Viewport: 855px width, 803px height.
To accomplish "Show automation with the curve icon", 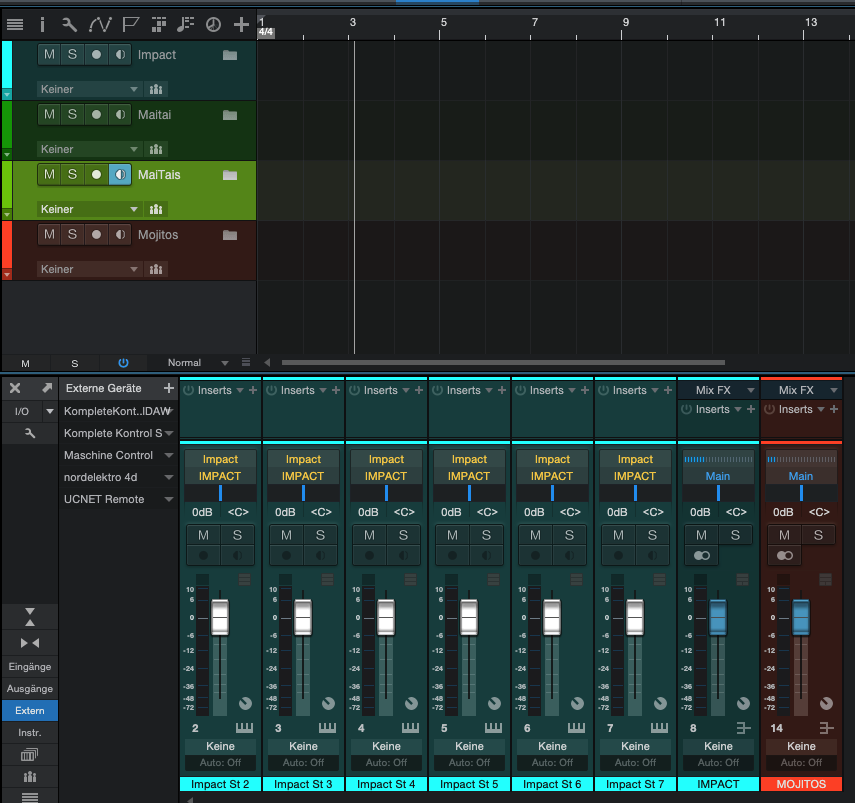I will pyautogui.click(x=100, y=24).
